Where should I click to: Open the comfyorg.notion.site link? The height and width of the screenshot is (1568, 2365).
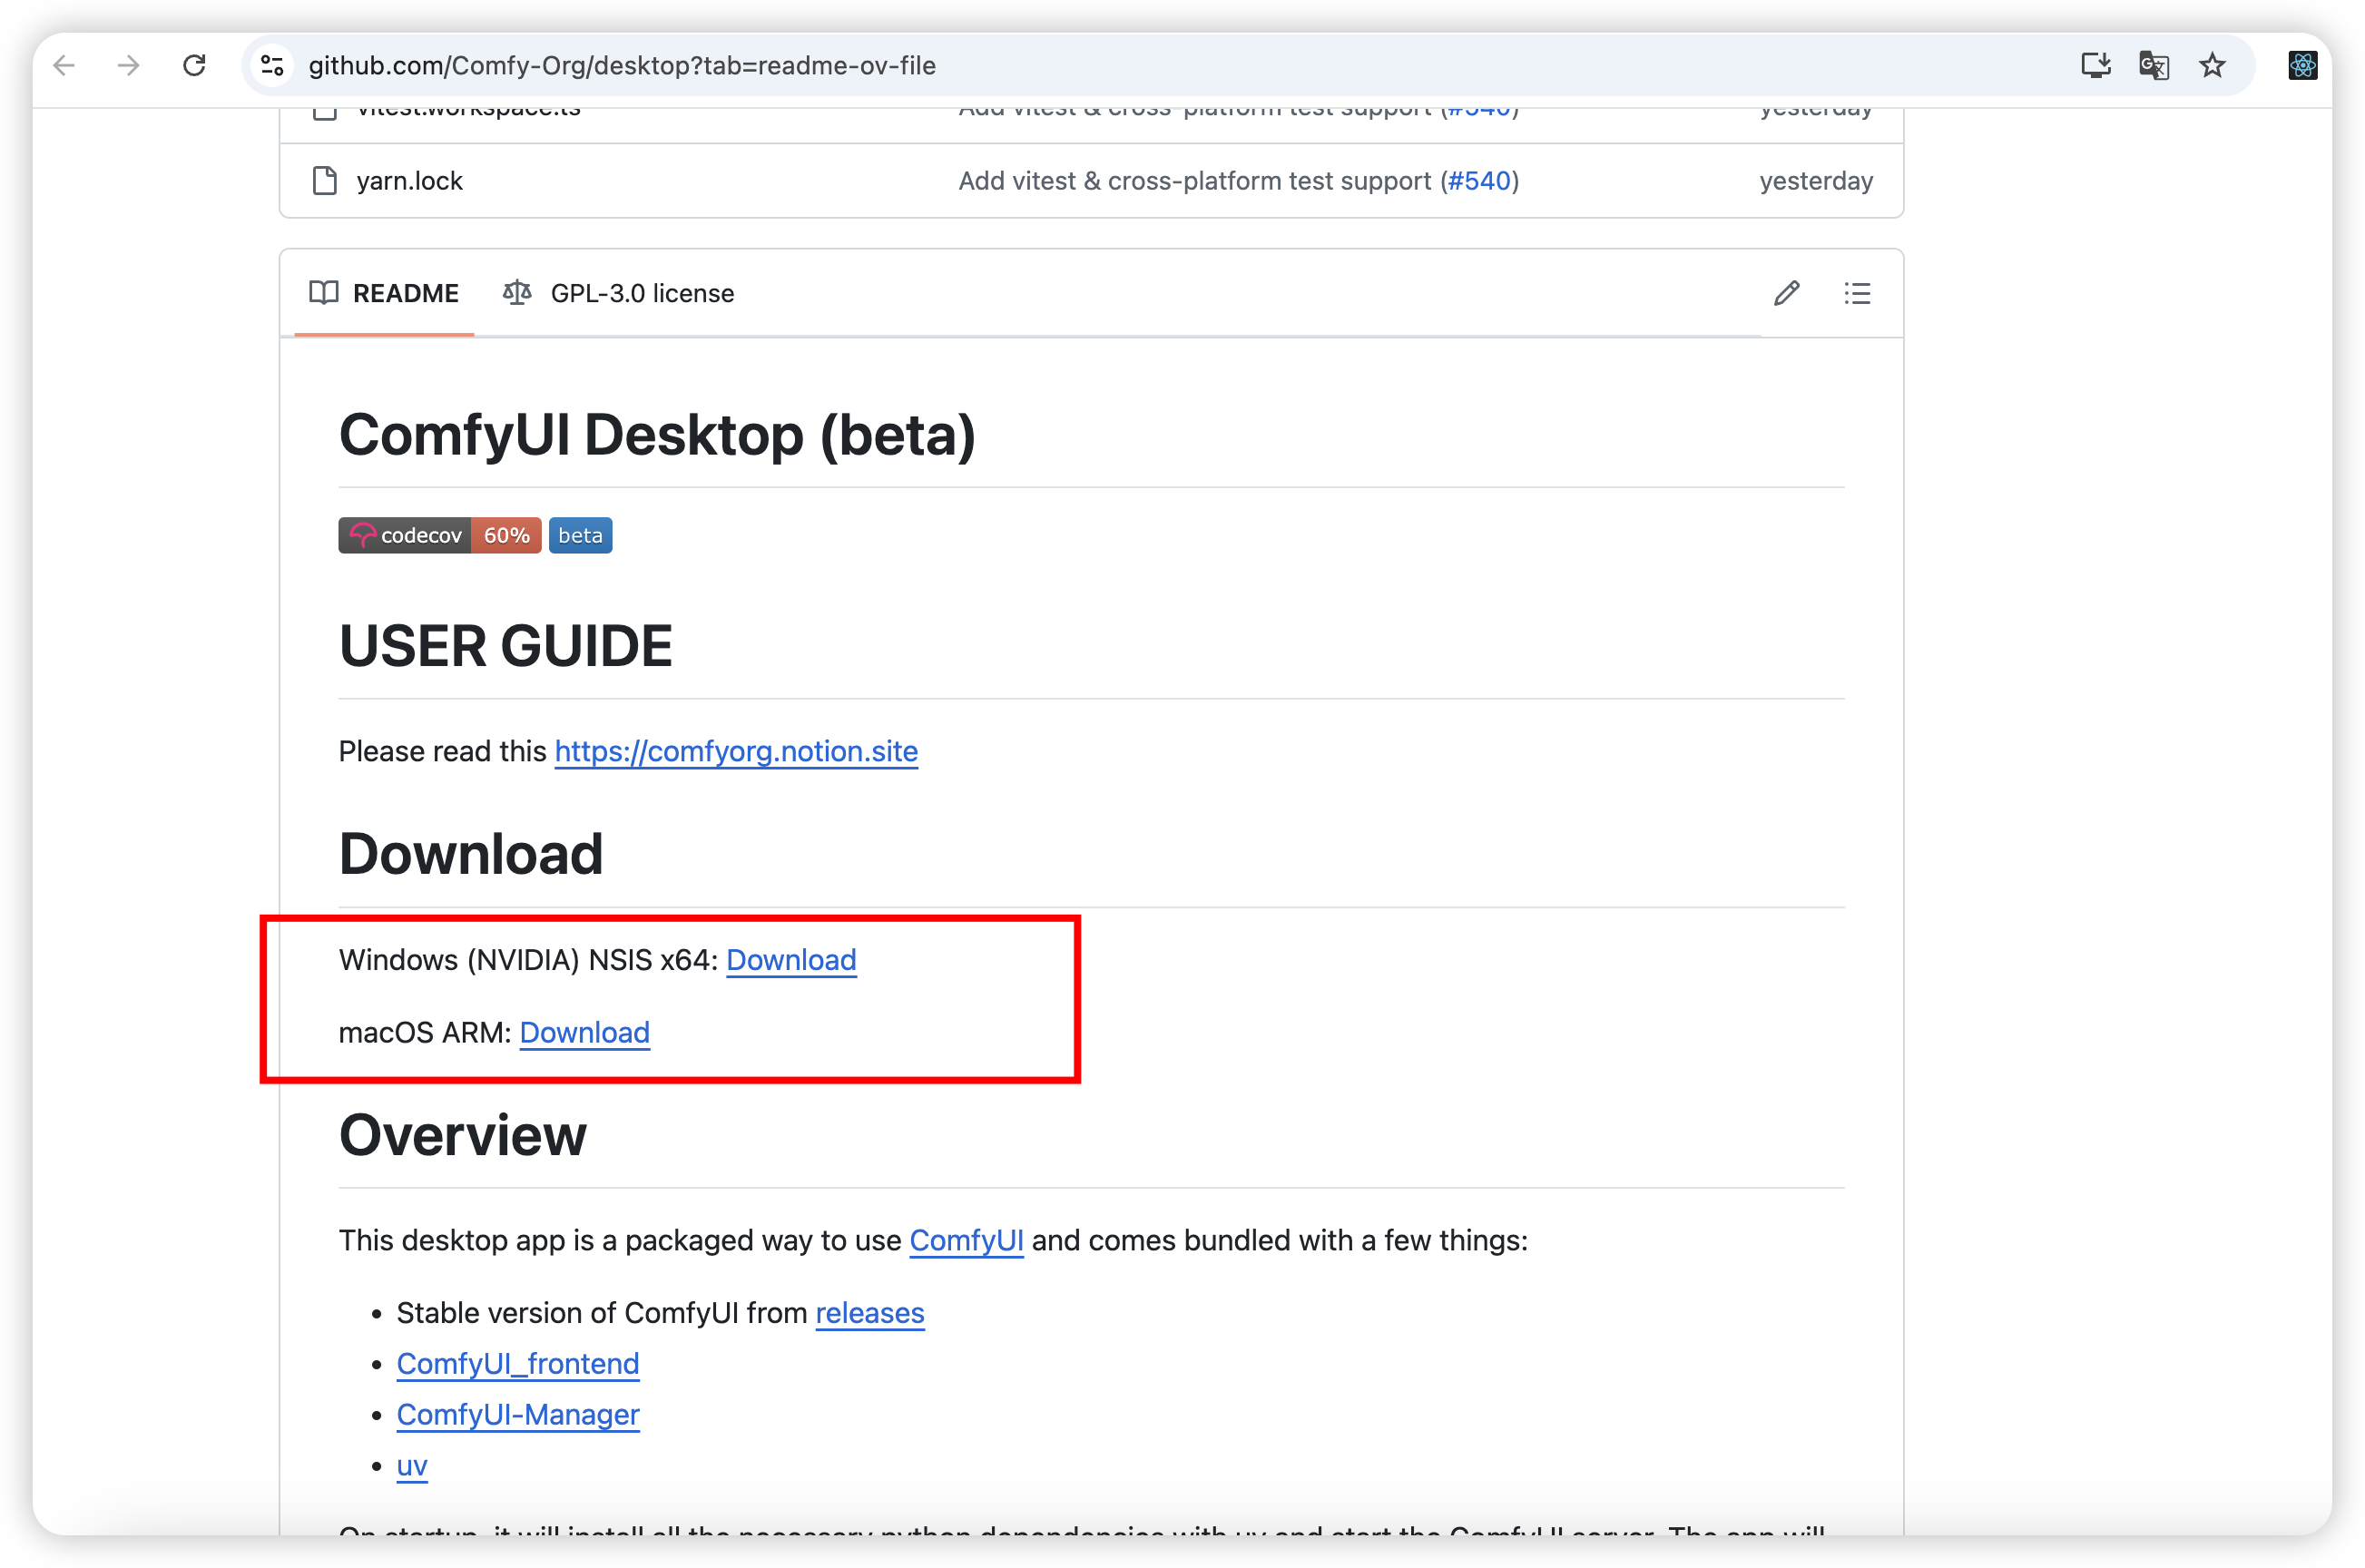(736, 751)
